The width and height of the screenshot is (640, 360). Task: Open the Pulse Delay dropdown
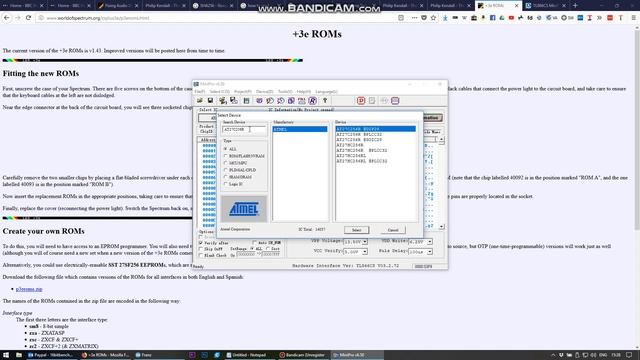tap(430, 252)
